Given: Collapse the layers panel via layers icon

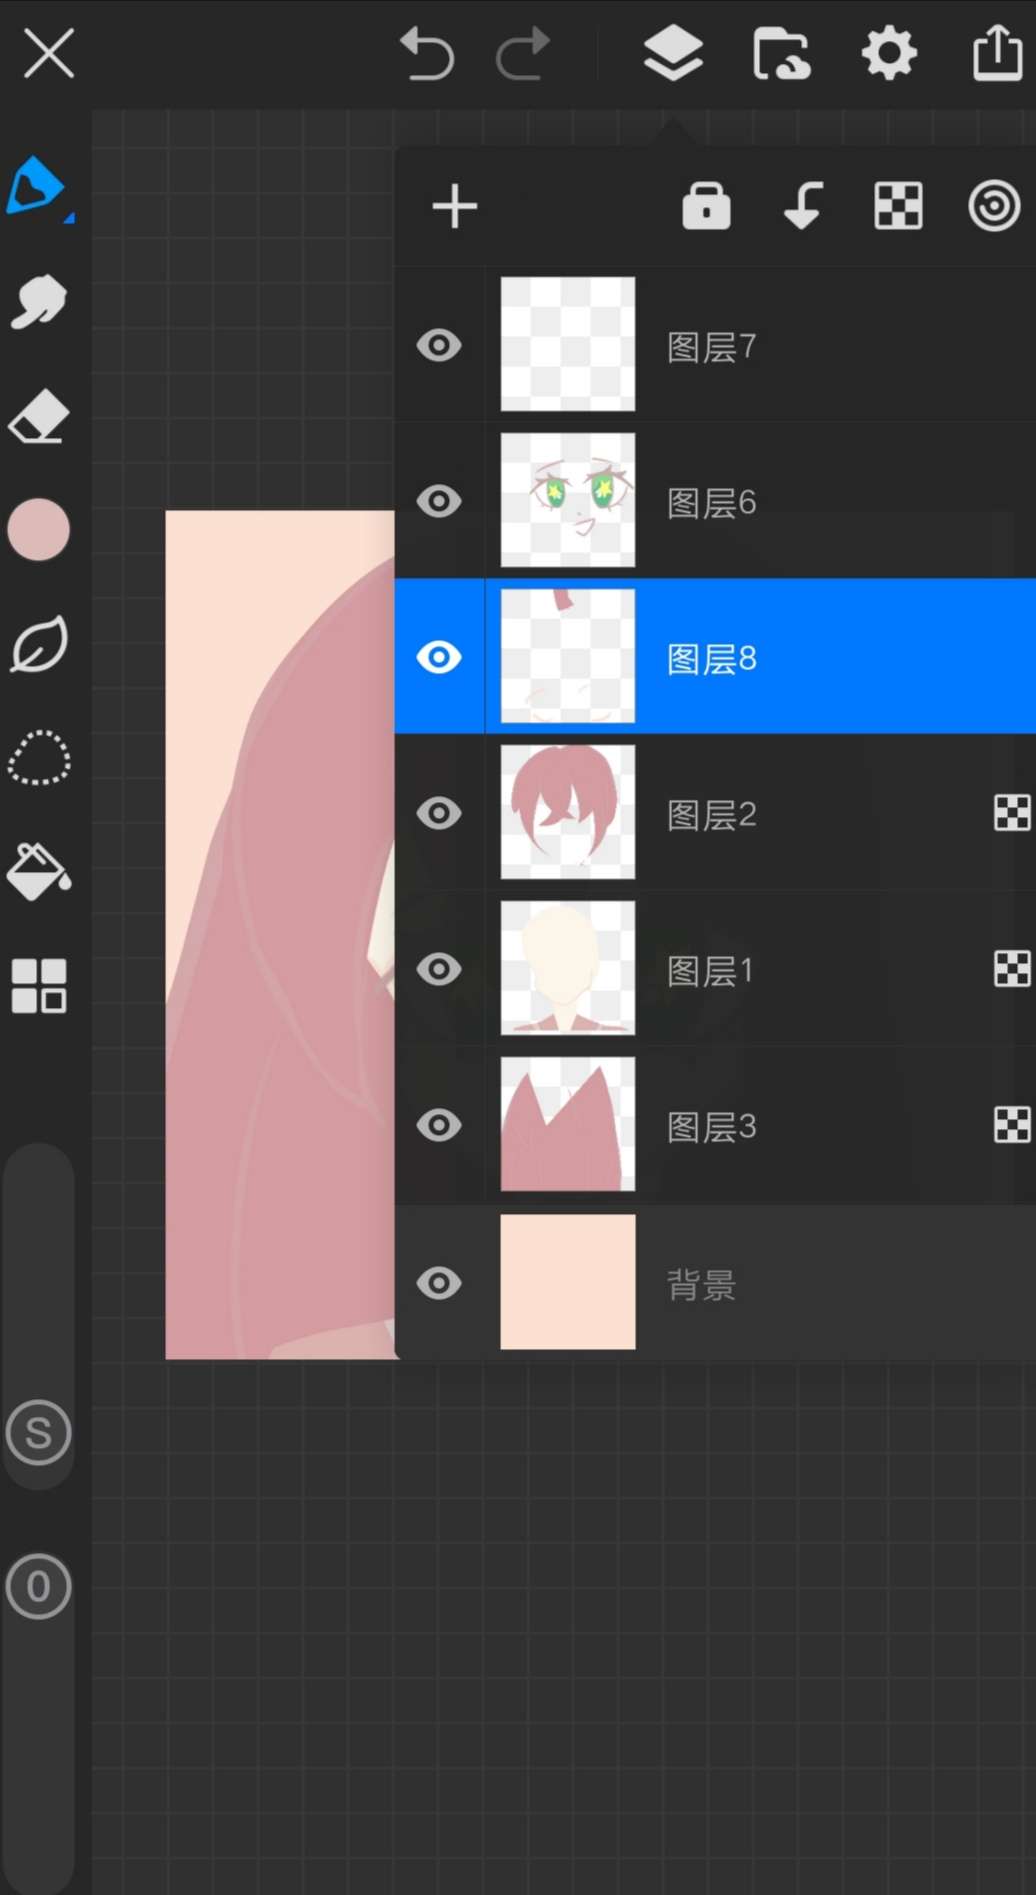Looking at the screenshot, I should [x=673, y=54].
